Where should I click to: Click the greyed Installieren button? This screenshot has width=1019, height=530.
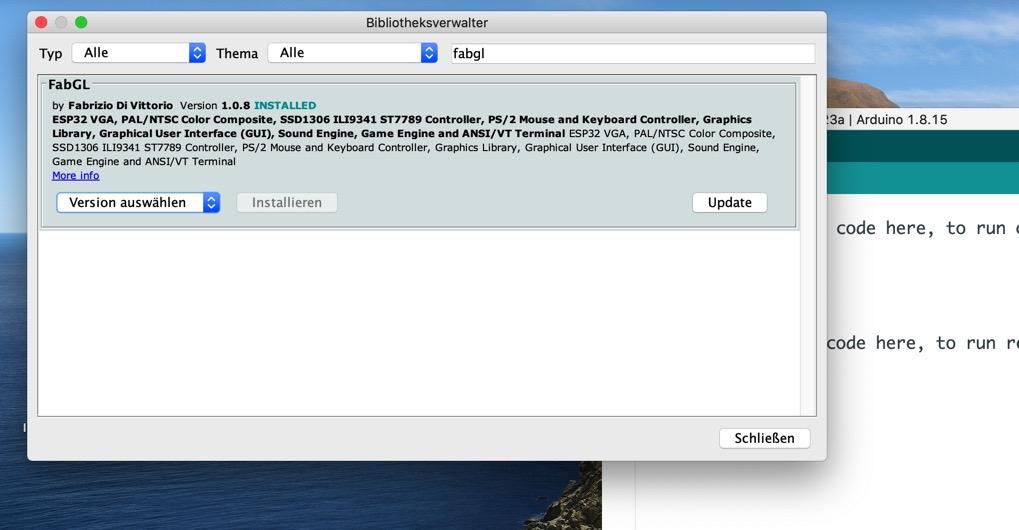coord(287,203)
